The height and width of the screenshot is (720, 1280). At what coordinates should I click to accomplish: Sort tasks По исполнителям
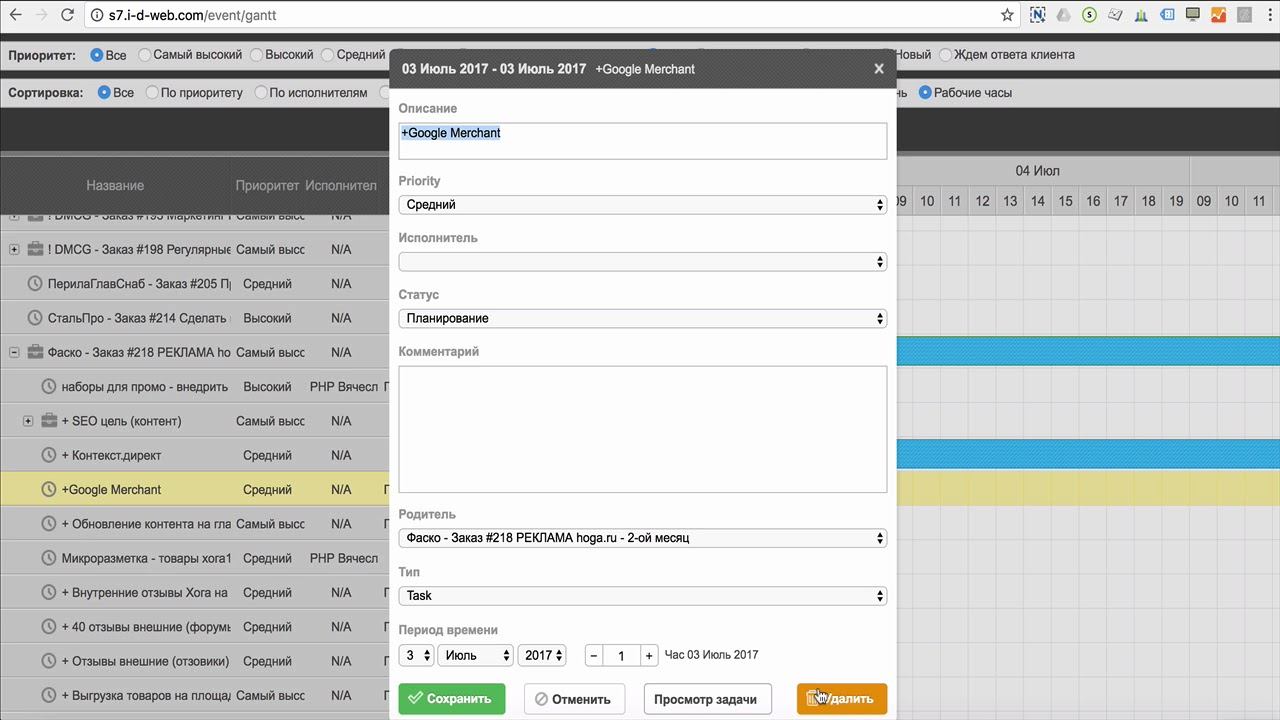(x=261, y=92)
